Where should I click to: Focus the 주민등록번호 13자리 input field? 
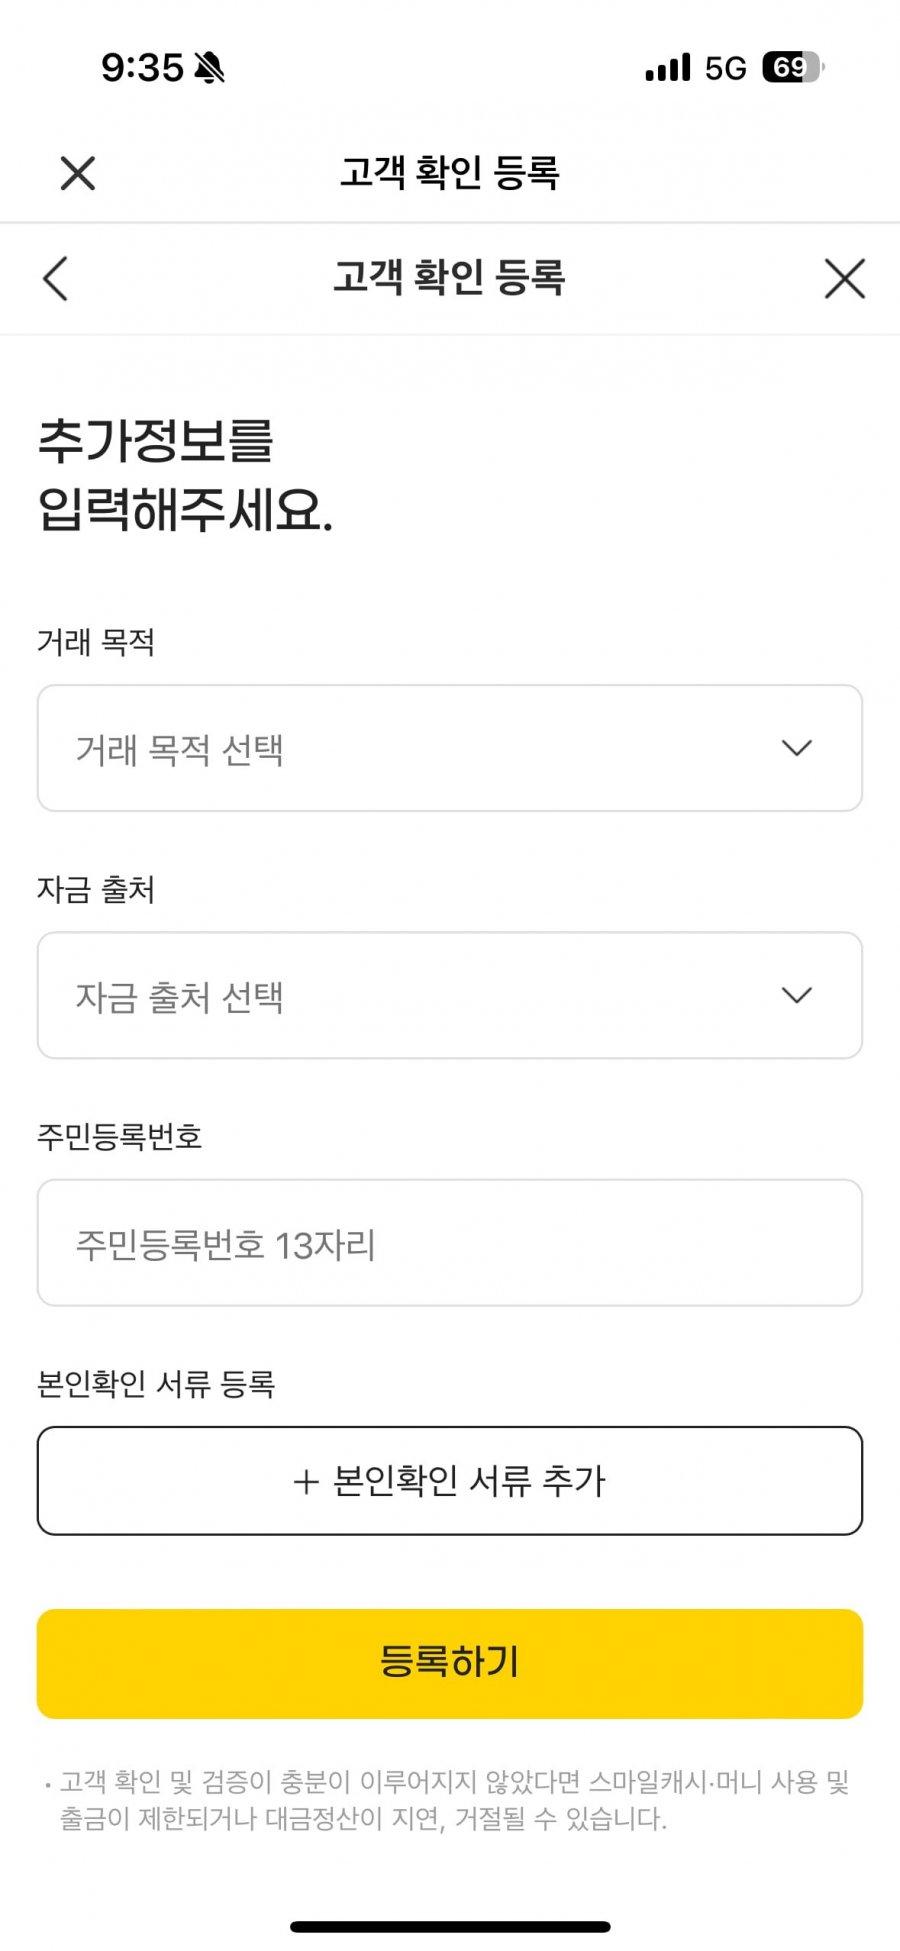click(450, 1242)
